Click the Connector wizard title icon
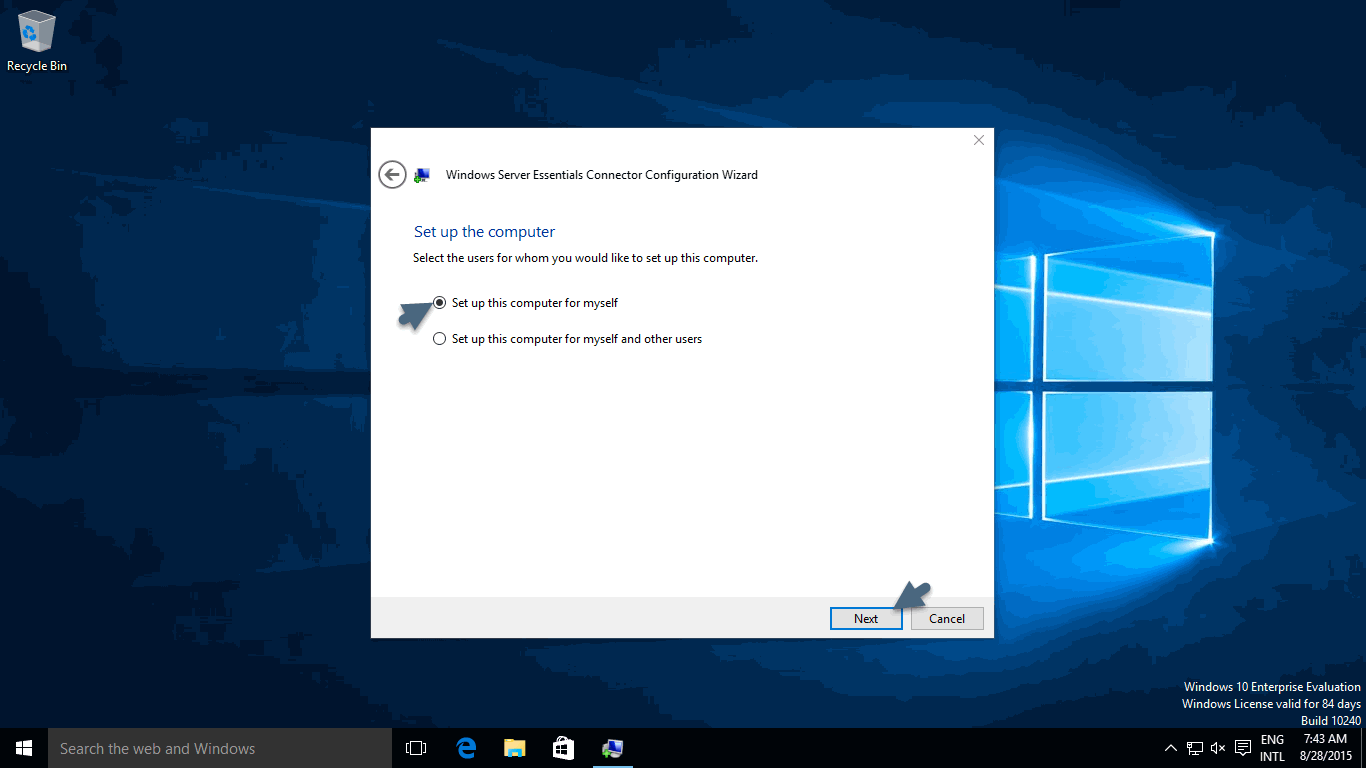This screenshot has height=768, width=1366. point(422,175)
